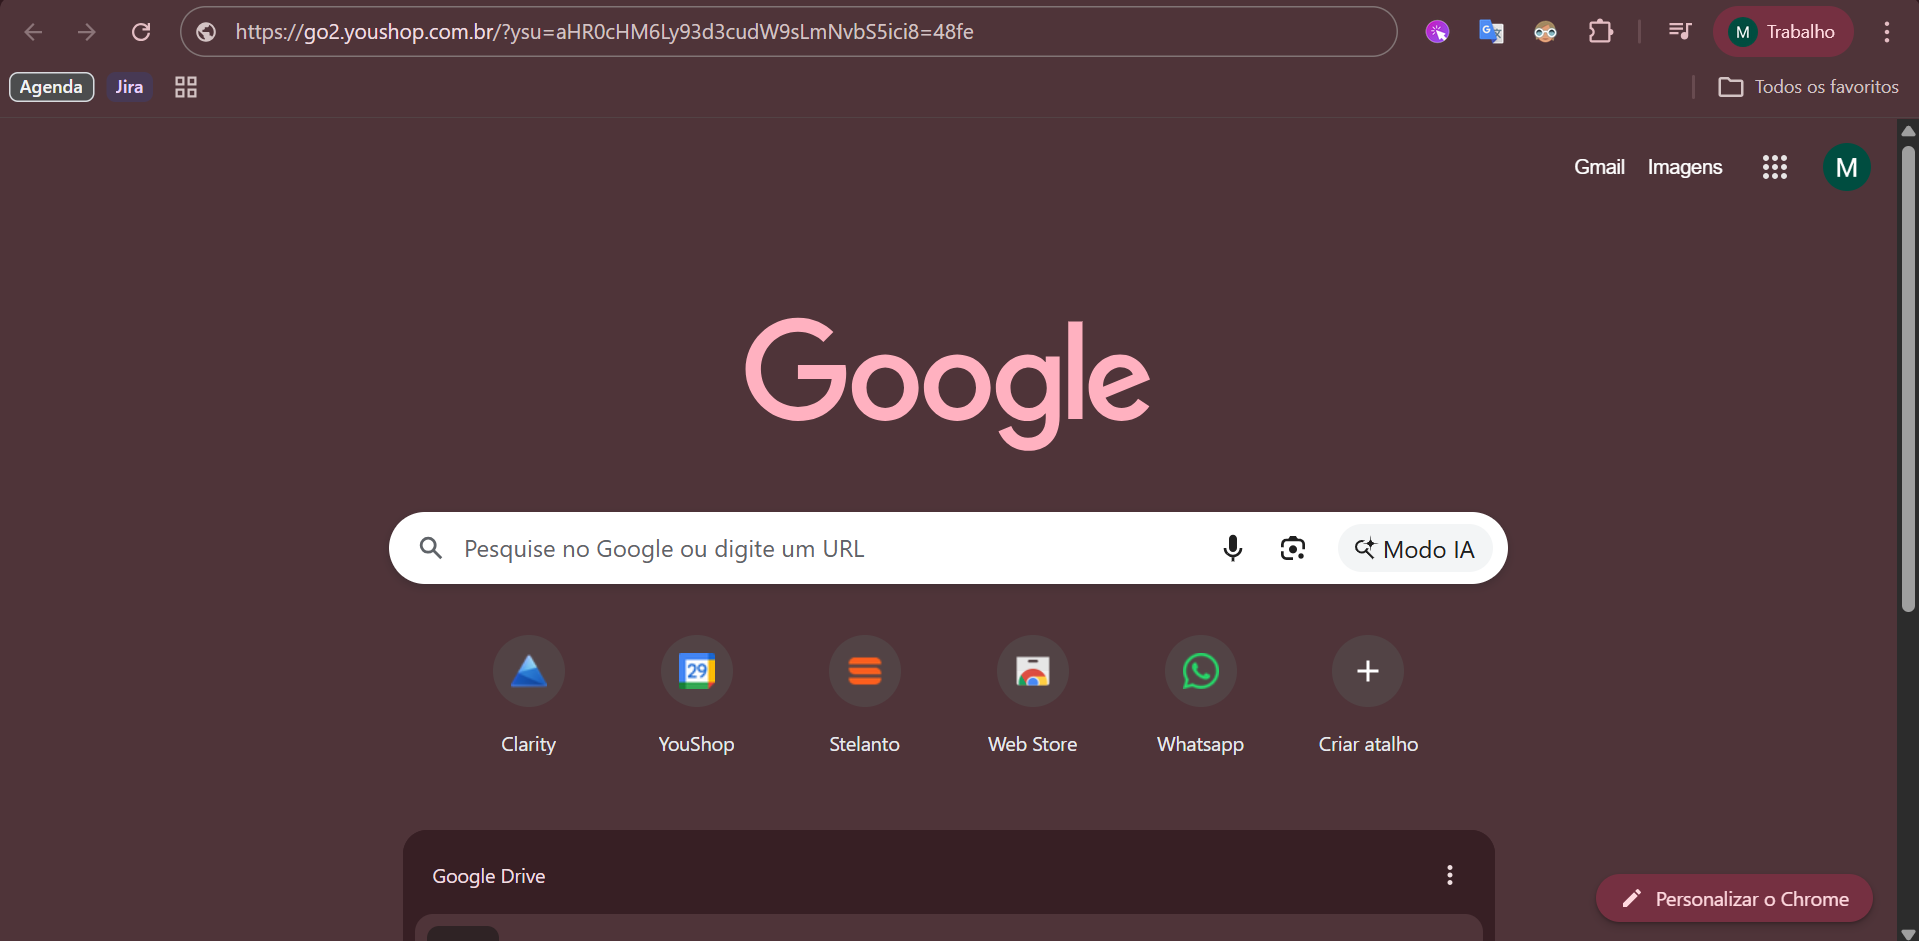This screenshot has height=941, width=1919.
Task: Click the browser forward arrow
Action: pos(87,32)
